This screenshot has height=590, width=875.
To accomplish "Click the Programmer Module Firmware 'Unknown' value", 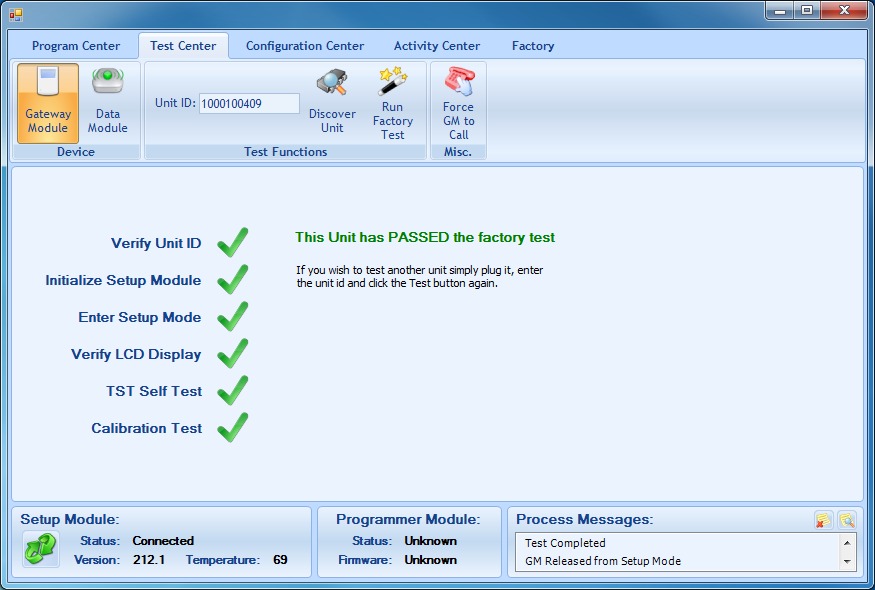I will pyautogui.click(x=431, y=560).
